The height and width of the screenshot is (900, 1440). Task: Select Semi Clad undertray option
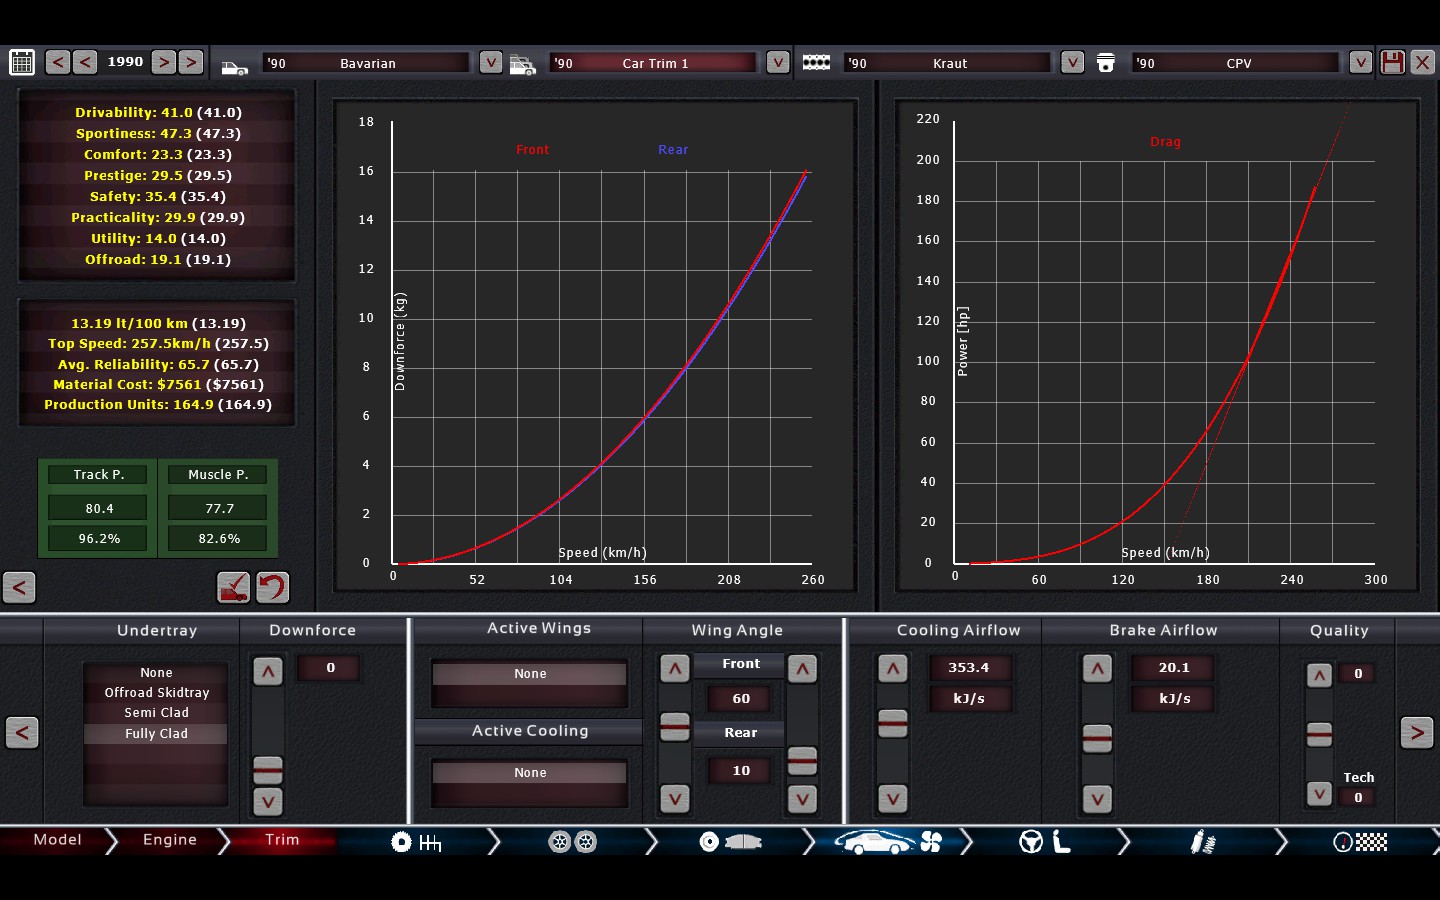[x=156, y=713]
